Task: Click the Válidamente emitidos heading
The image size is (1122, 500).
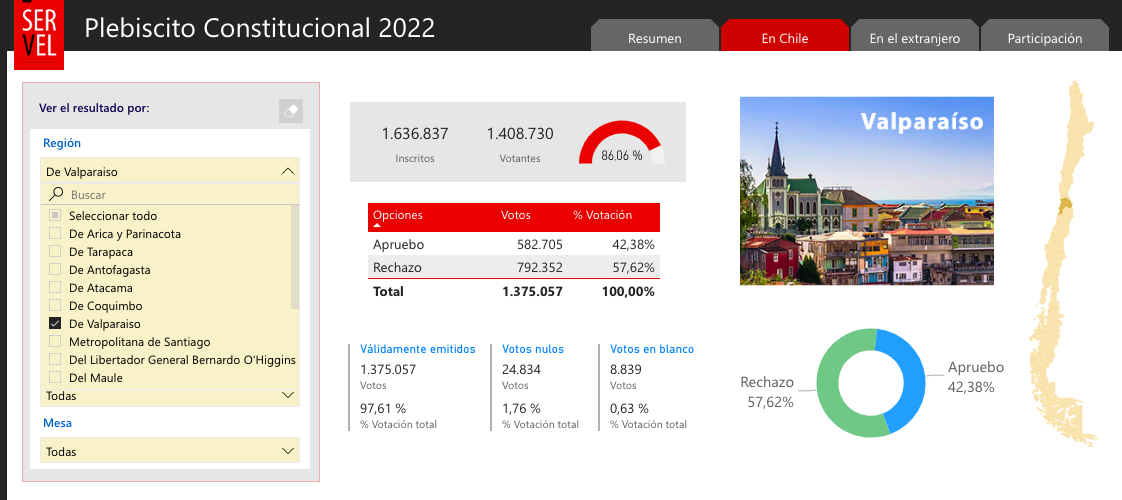Action: coord(418,349)
